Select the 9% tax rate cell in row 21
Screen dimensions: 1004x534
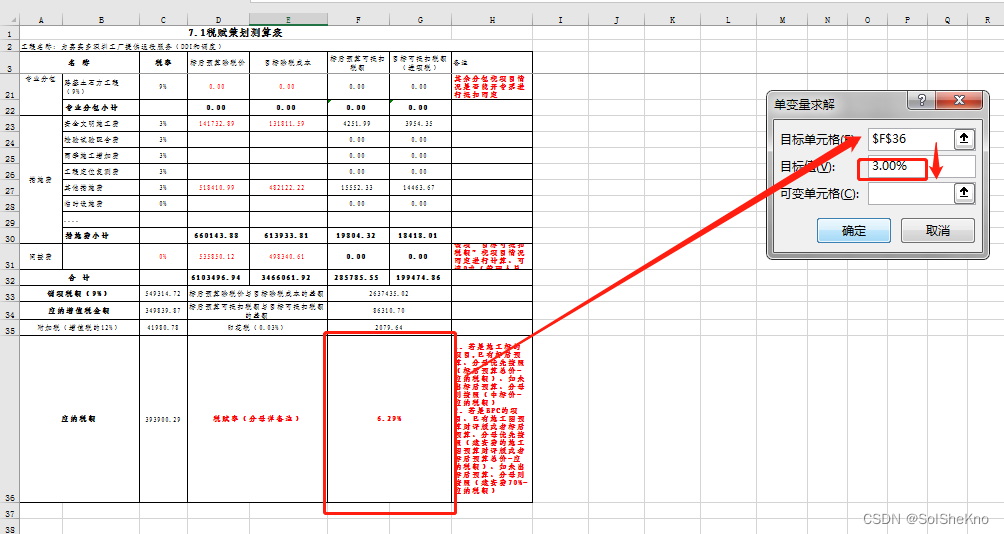(x=163, y=86)
